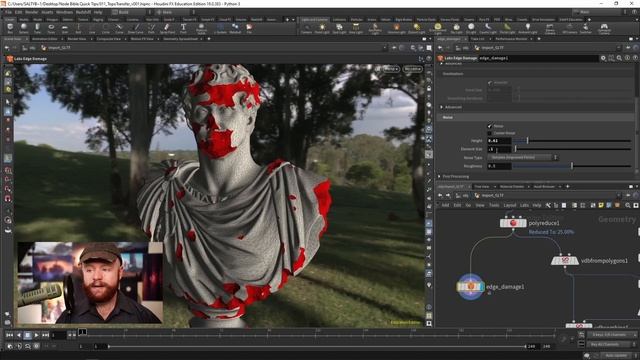This screenshot has width=640, height=360.
Task: Click the Height slider
Action: tap(572, 140)
